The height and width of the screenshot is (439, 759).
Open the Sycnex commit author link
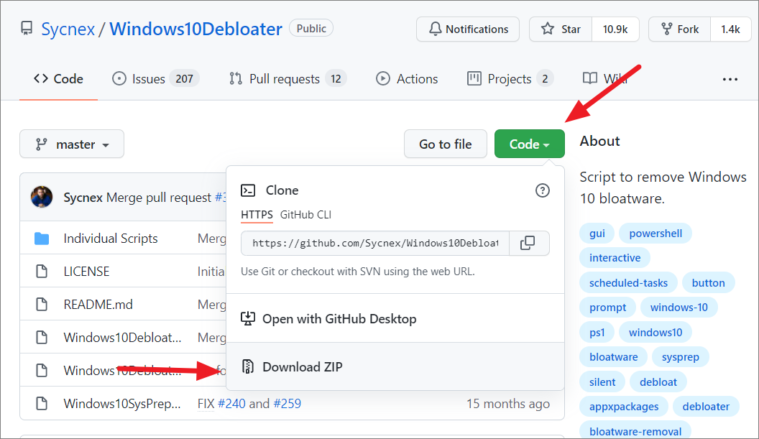coord(83,197)
